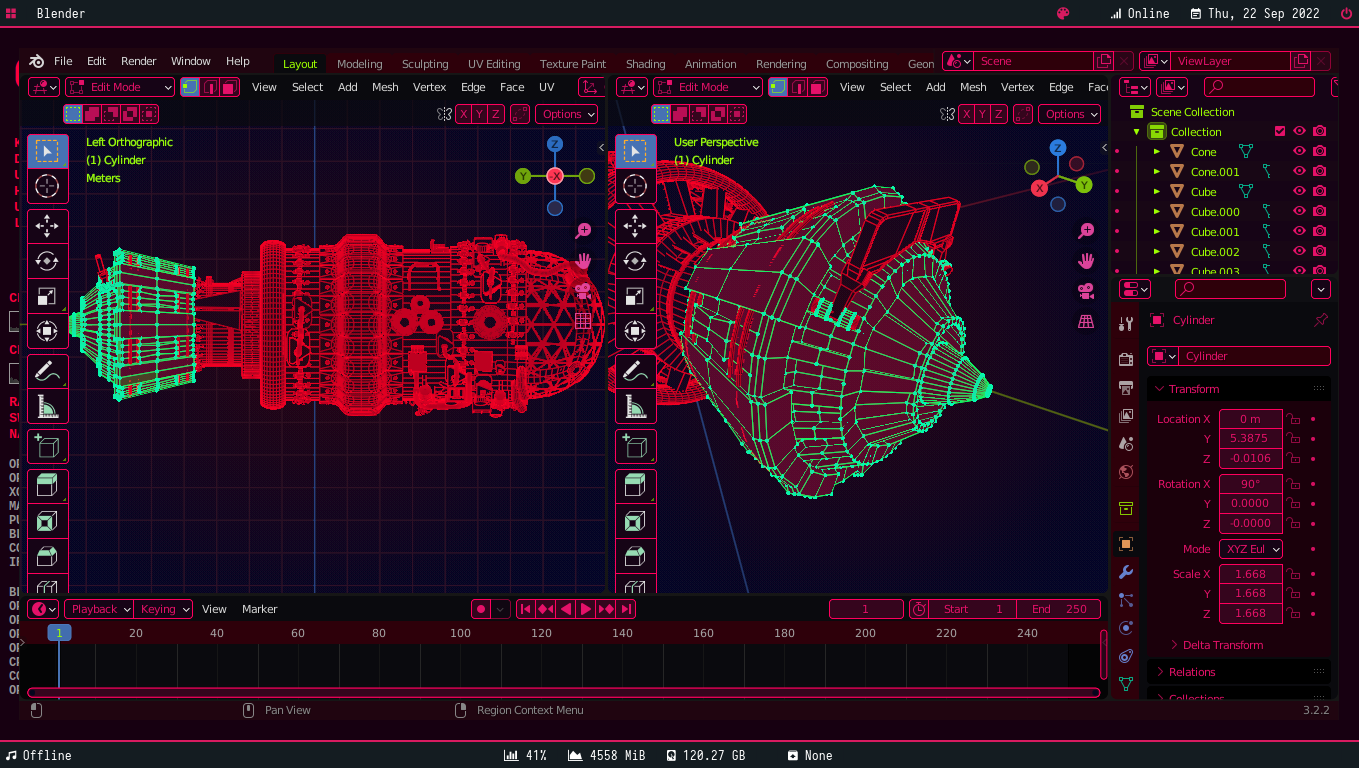Click the frame 1 playhead marker

click(x=59, y=633)
